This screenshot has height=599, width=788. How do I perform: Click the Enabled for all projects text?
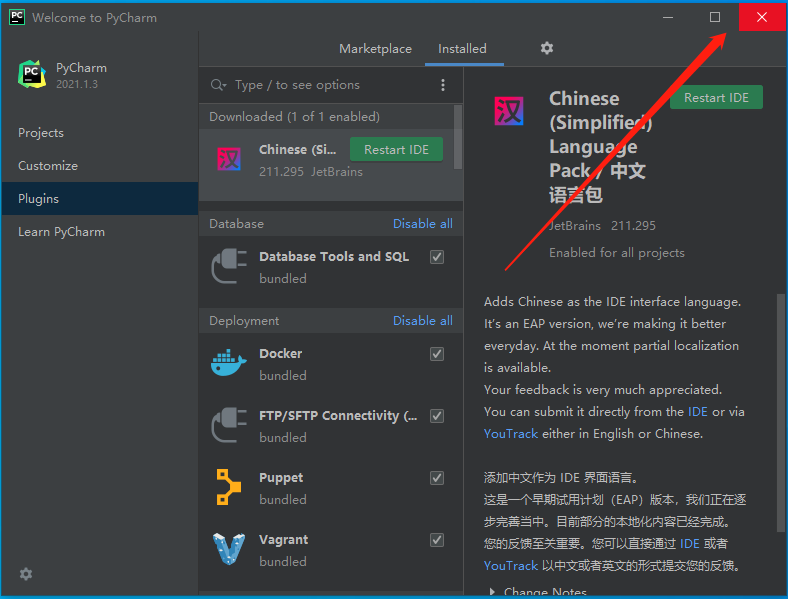coord(617,253)
